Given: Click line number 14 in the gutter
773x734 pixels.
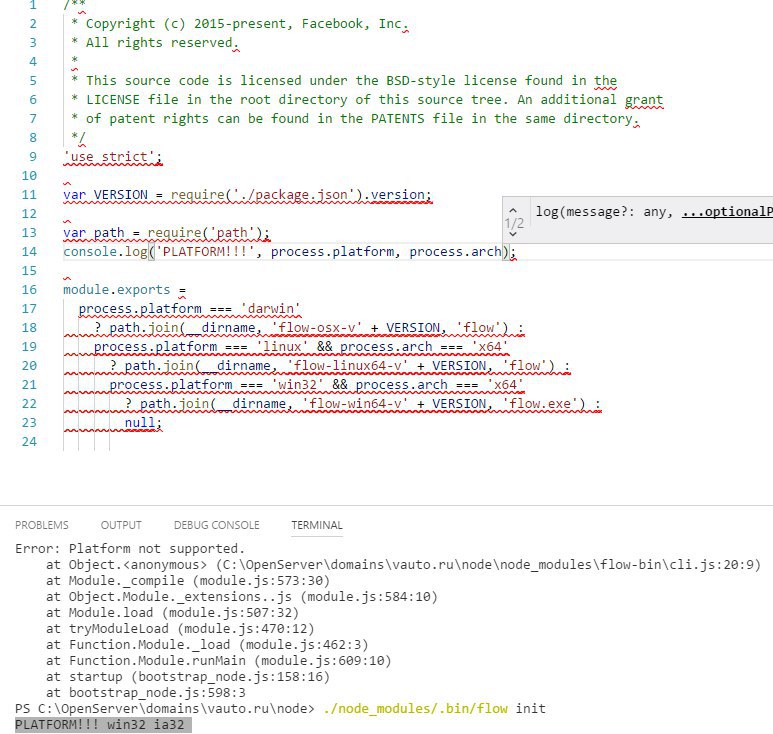Looking at the screenshot, I should (29, 252).
